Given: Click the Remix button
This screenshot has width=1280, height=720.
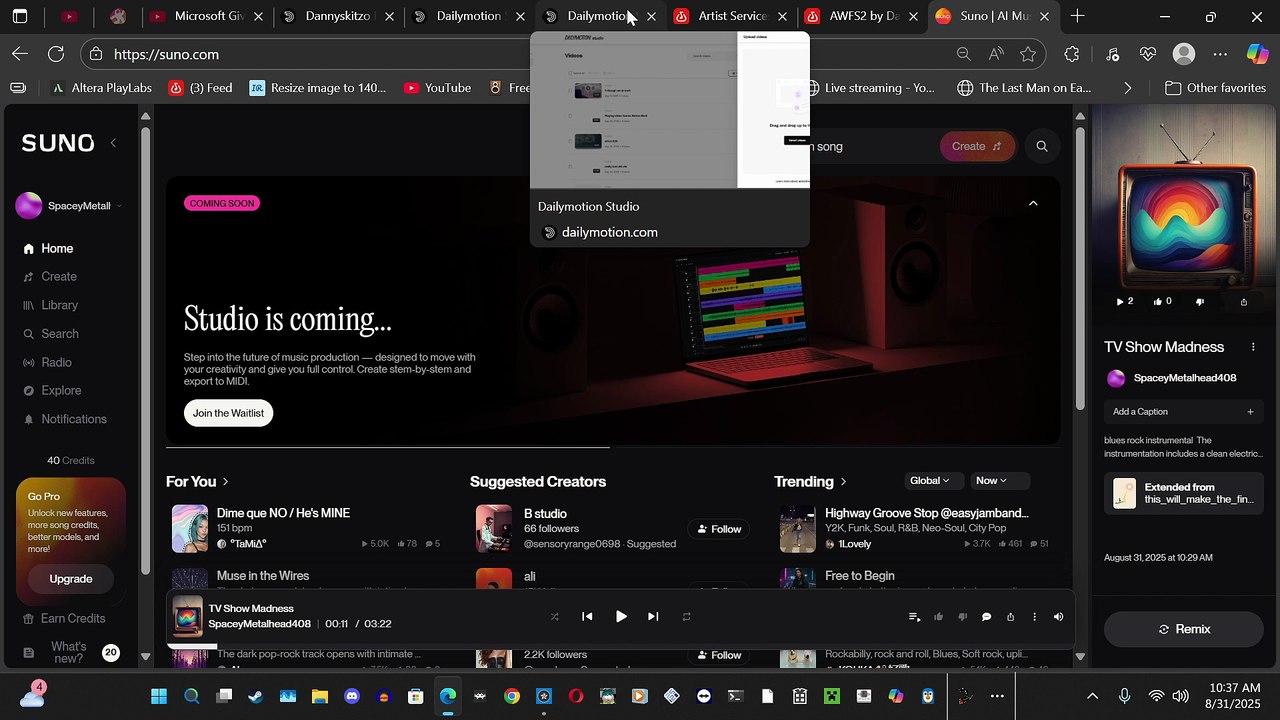Looking at the screenshot, I should pos(1184,629).
